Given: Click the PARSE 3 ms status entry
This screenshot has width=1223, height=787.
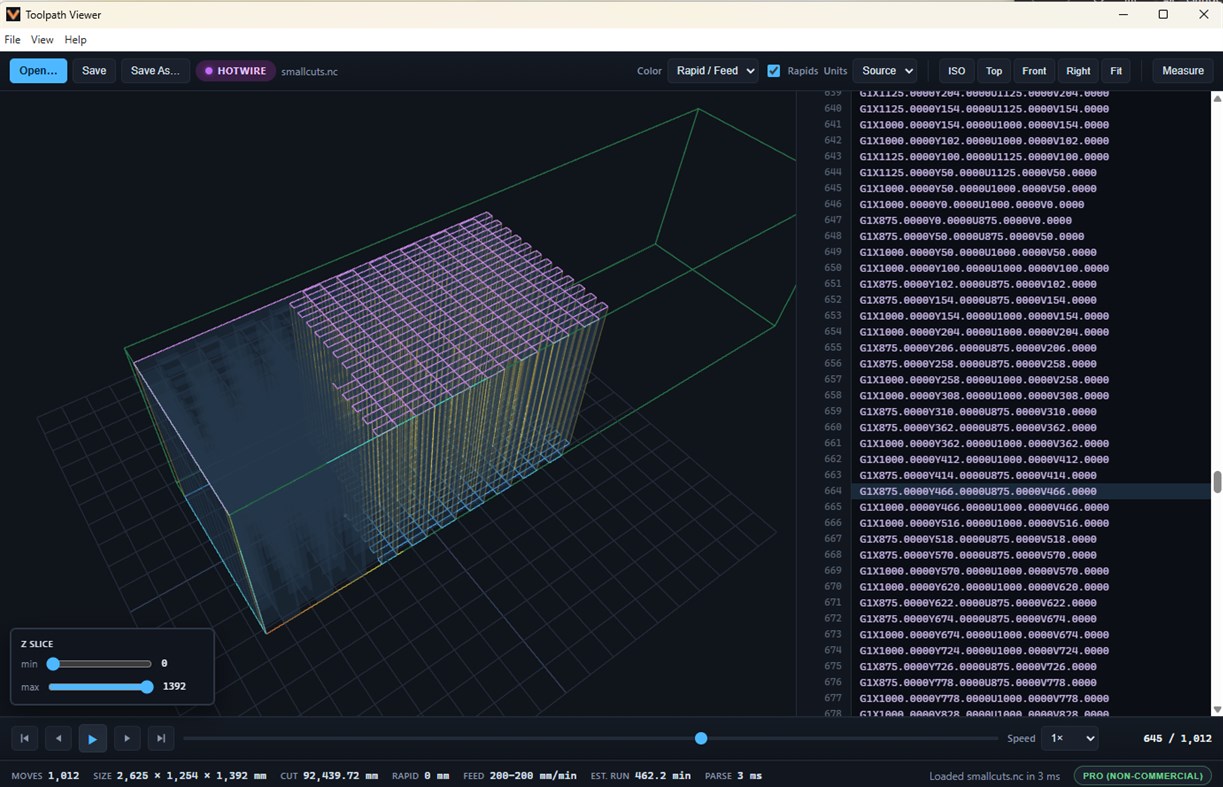Looking at the screenshot, I should [732, 776].
